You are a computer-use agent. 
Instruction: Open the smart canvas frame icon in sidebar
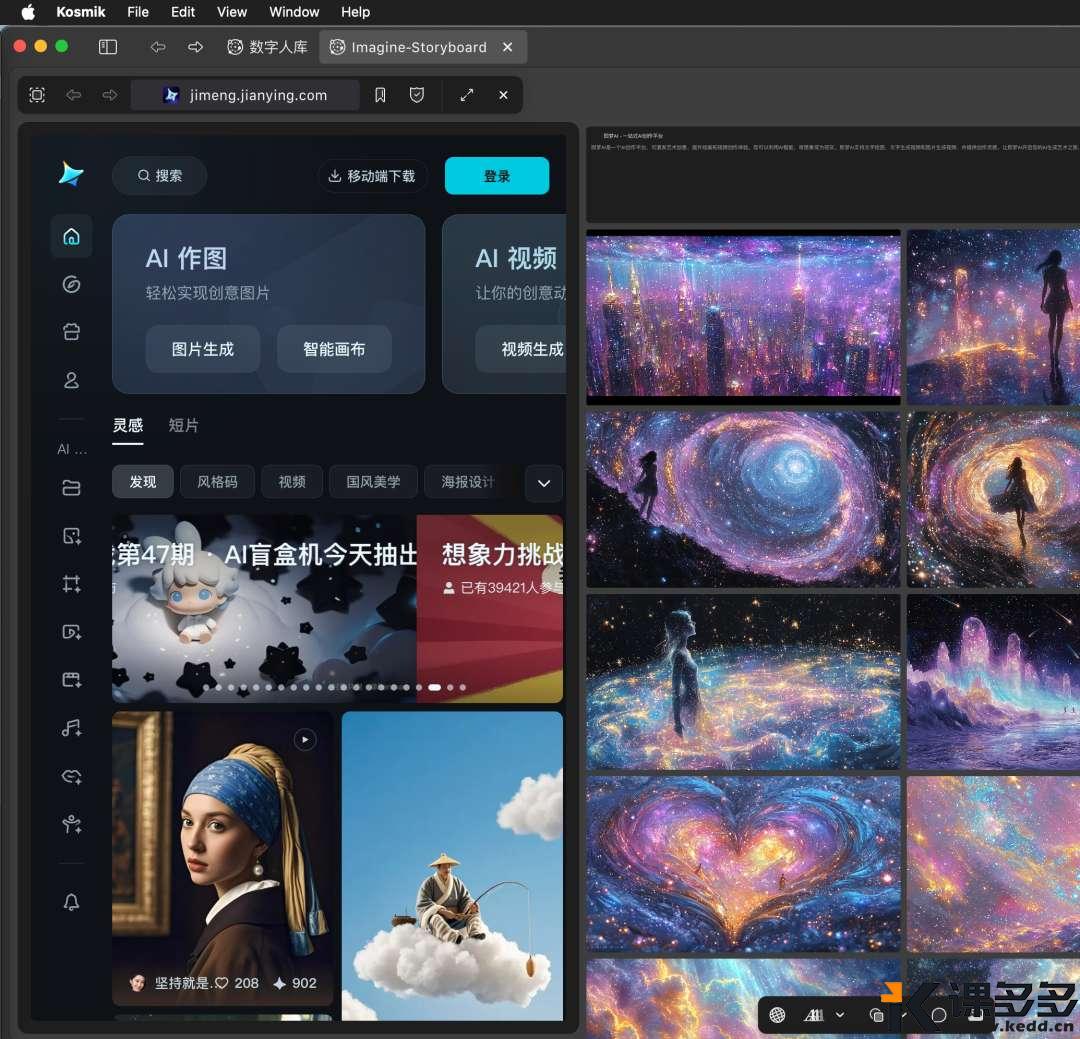(72, 584)
